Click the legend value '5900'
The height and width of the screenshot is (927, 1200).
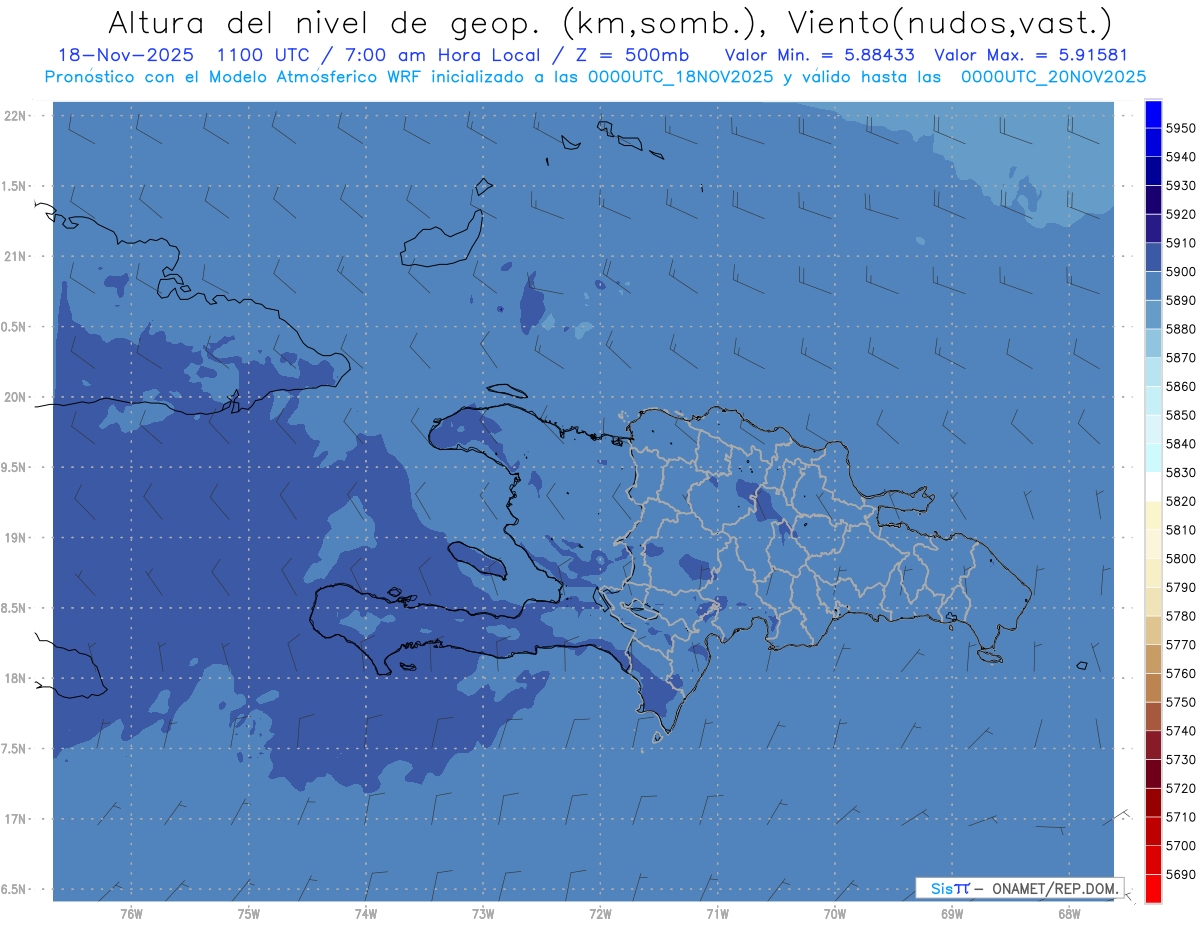[1181, 272]
